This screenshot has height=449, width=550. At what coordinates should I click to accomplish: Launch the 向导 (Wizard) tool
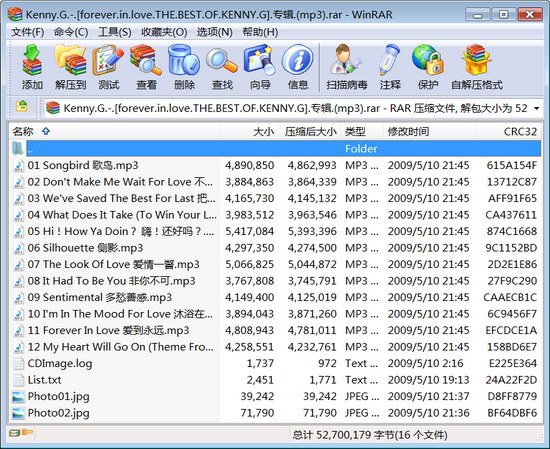point(260,67)
